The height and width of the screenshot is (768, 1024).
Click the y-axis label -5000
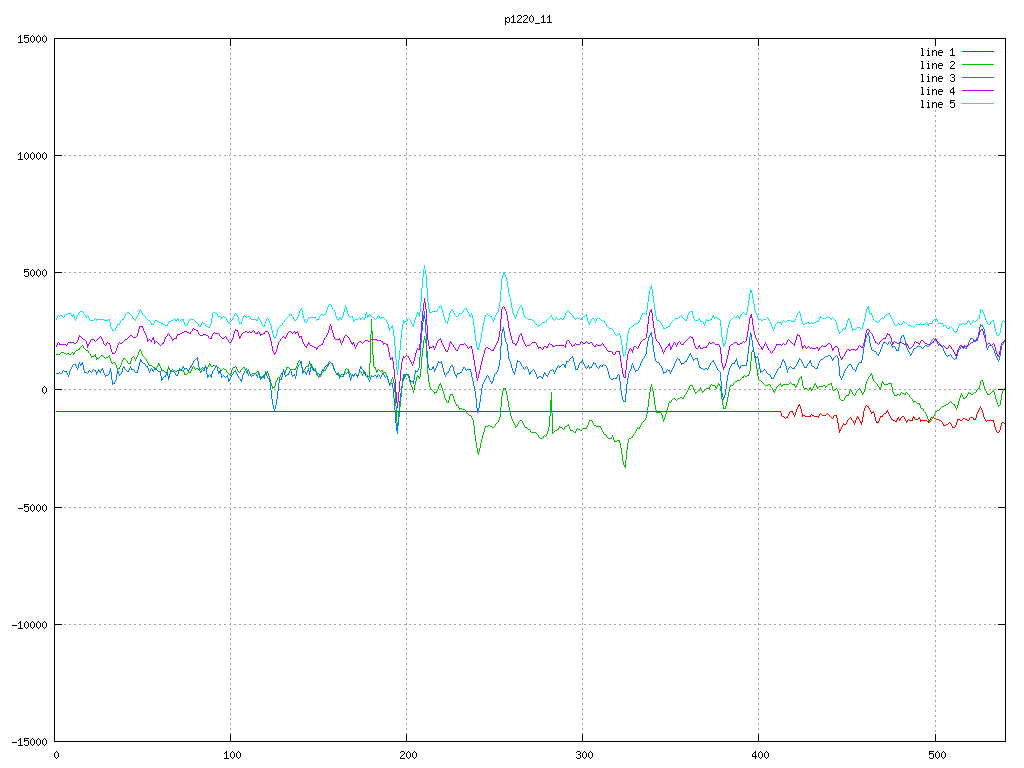(x=33, y=507)
